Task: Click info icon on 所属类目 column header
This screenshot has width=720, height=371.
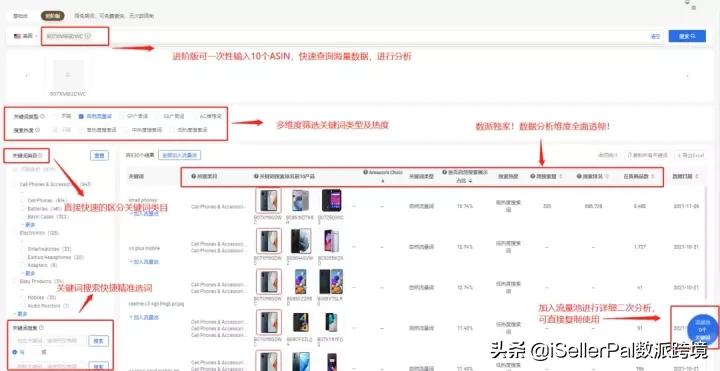Action: [x=193, y=176]
